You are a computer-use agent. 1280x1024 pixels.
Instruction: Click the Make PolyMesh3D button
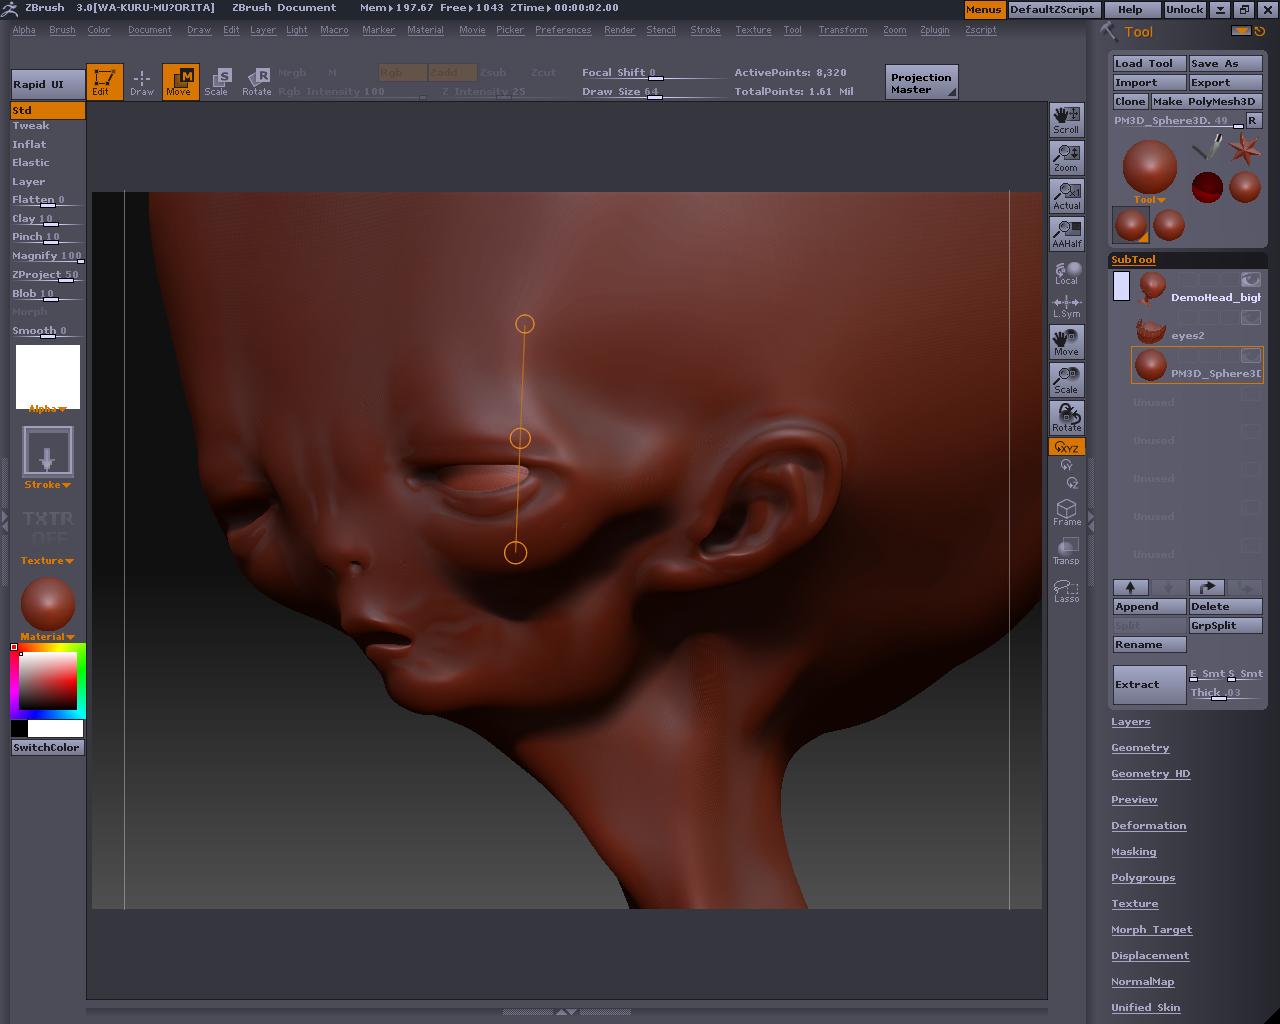[1206, 101]
